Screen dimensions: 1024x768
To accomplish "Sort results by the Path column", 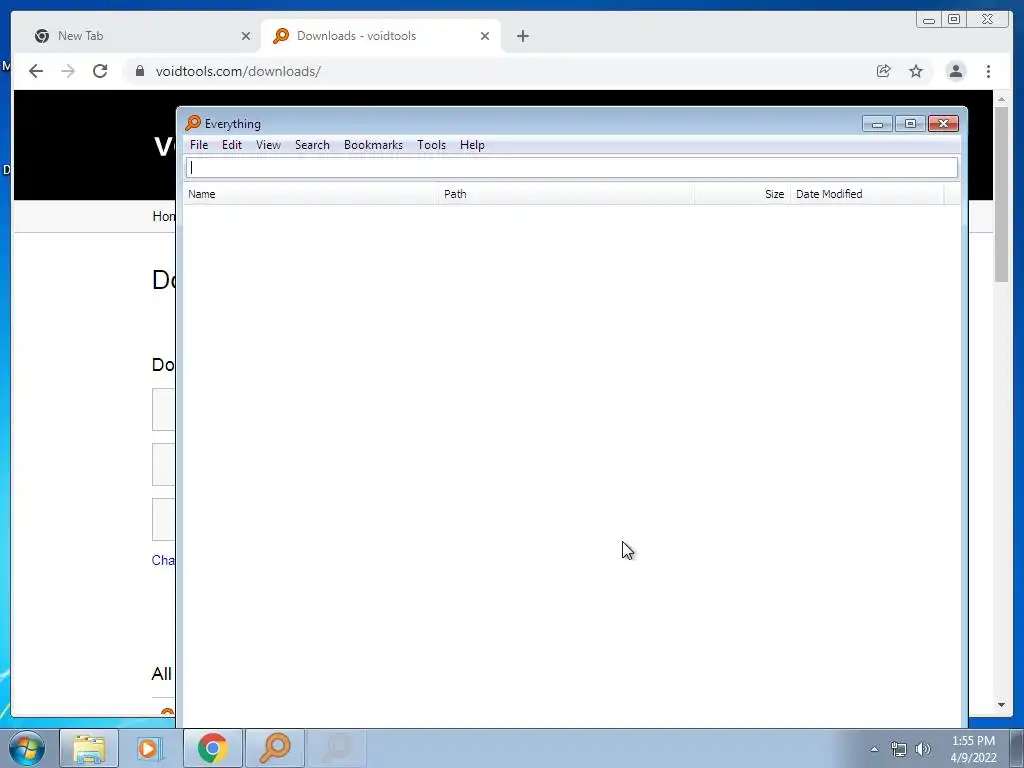I will (566, 194).
